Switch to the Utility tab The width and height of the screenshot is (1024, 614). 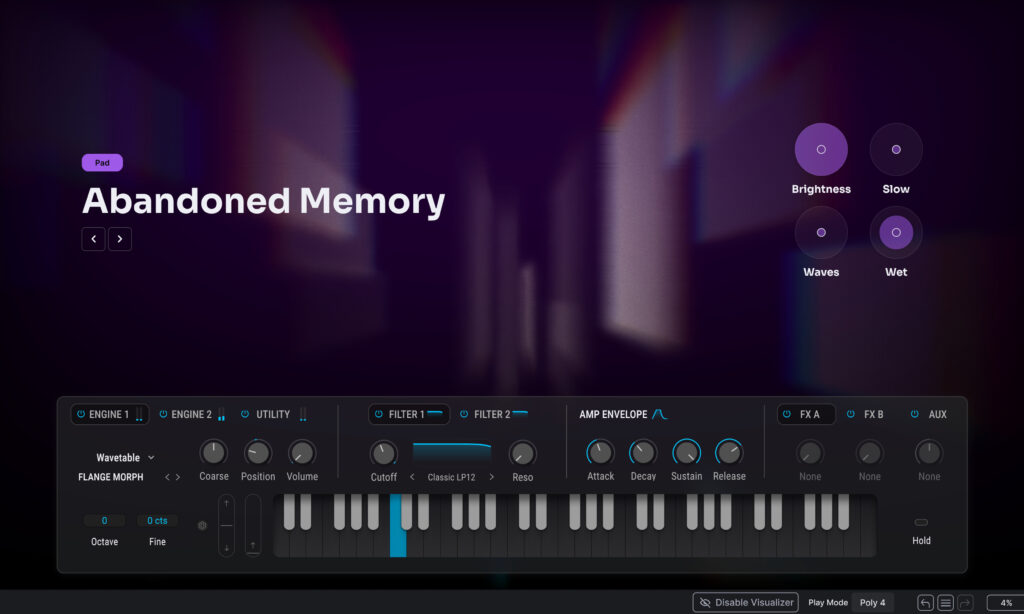tap(273, 414)
